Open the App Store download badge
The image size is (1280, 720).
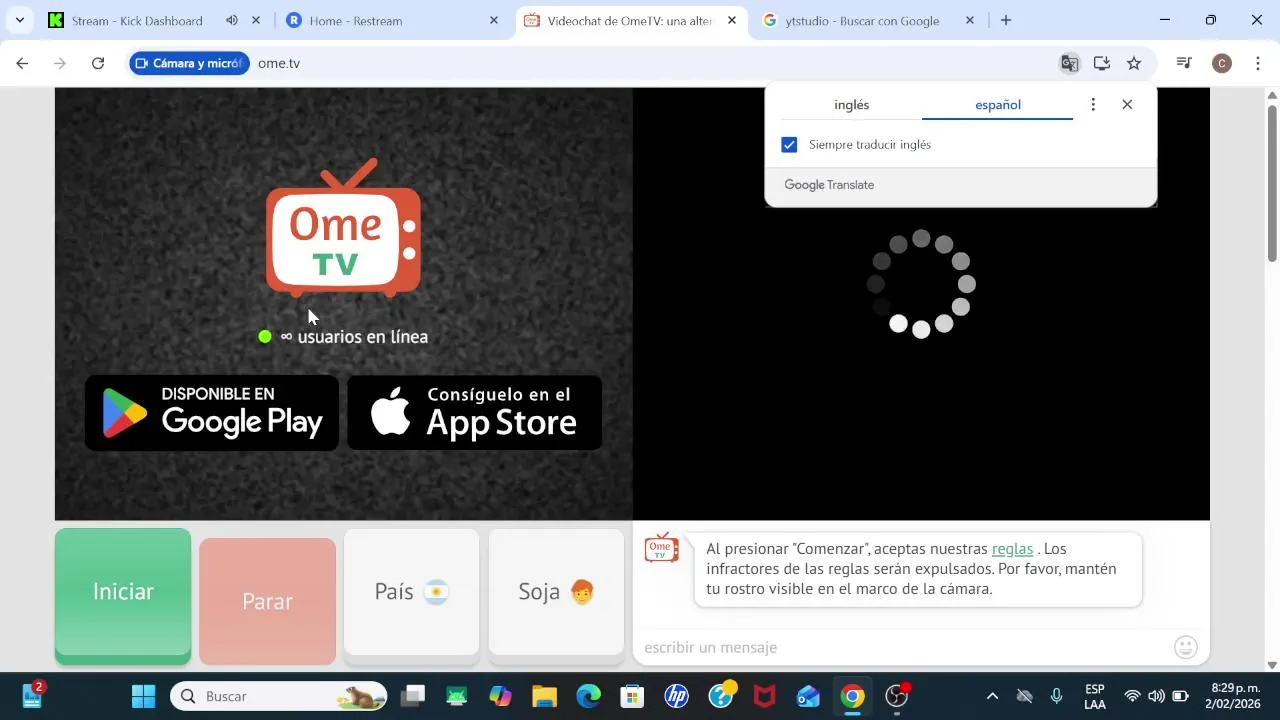pyautogui.click(x=474, y=412)
